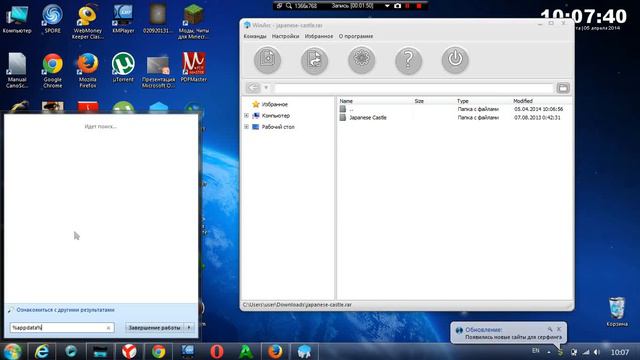
Task: Click the status bar path japanese-castle.rar
Action: click(x=297, y=305)
